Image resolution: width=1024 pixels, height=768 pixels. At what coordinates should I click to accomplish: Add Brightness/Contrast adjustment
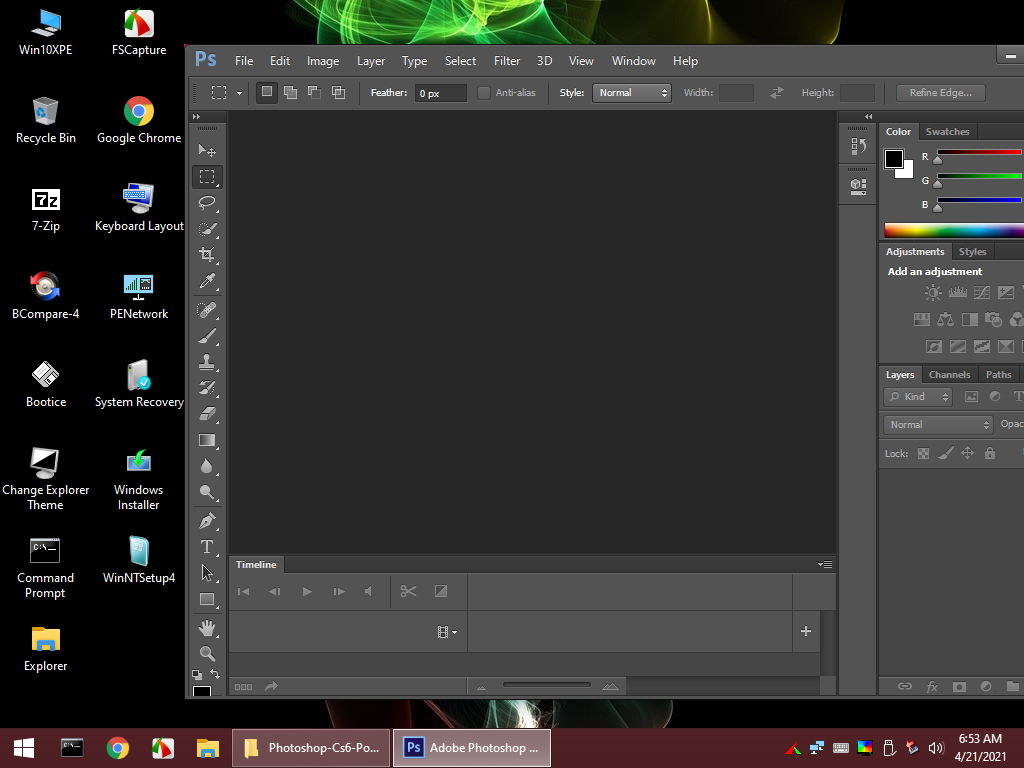(x=933, y=293)
